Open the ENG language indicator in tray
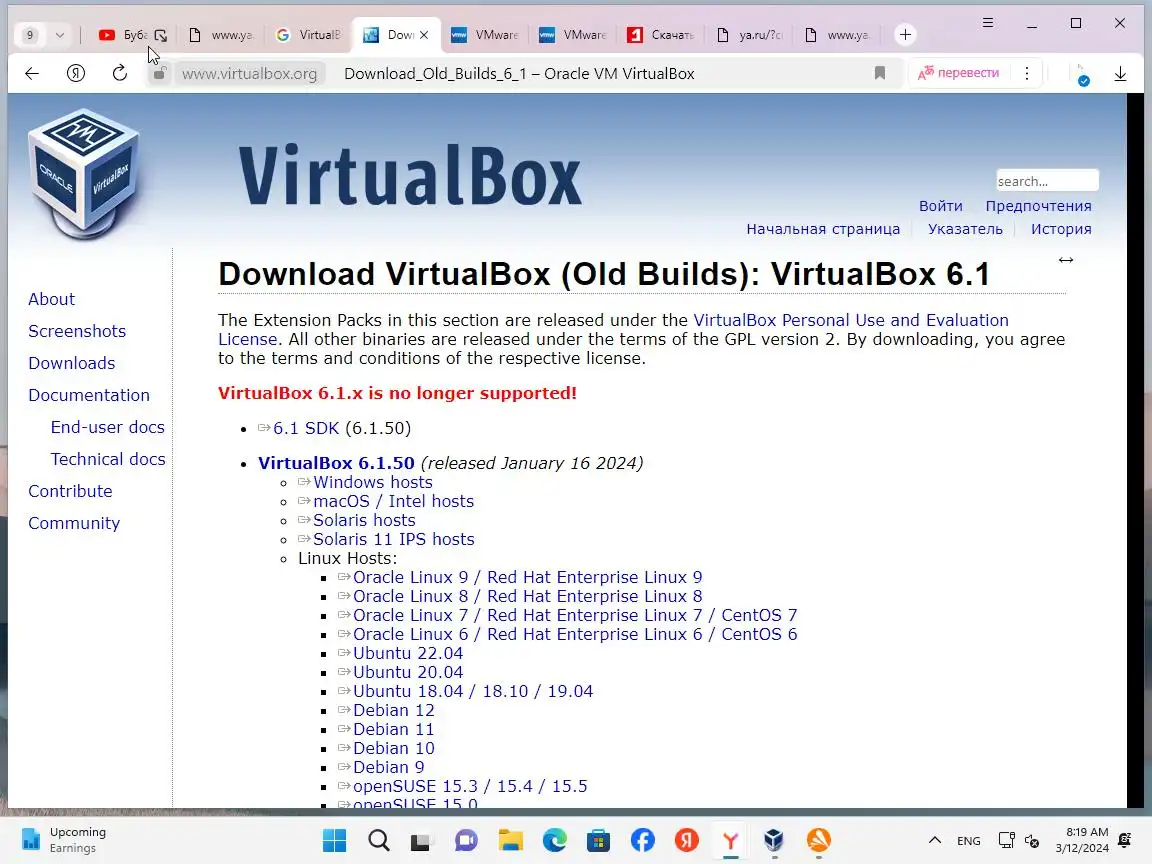The image size is (1152, 864). coord(968,840)
